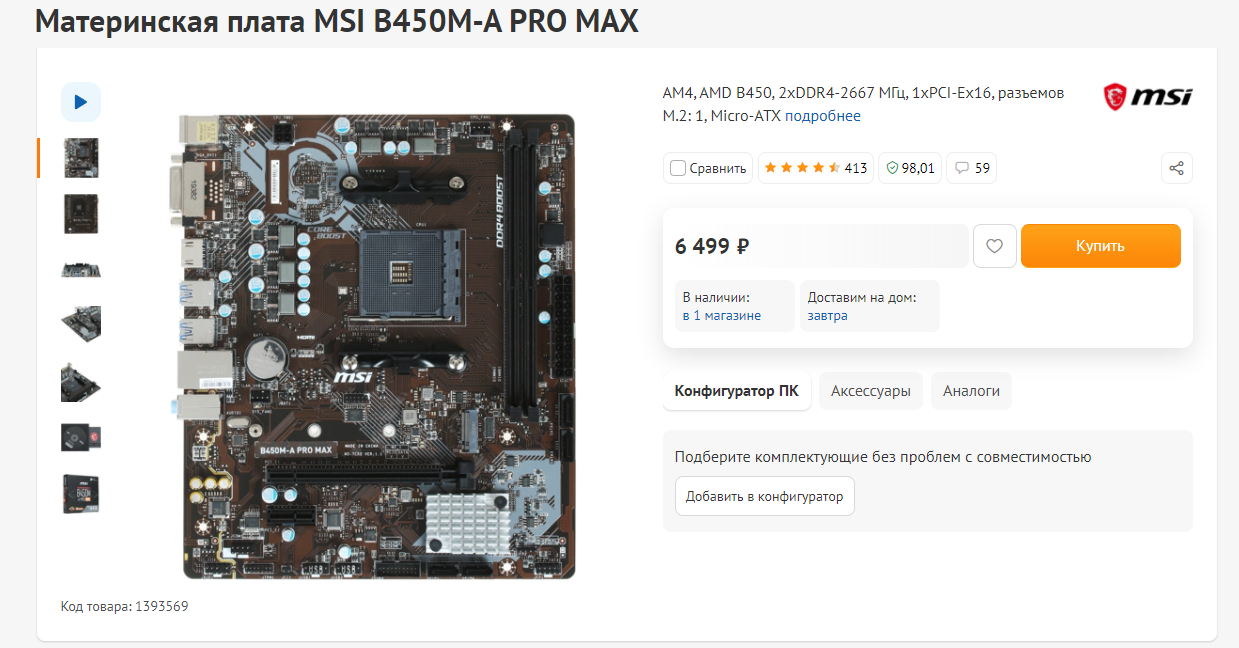Open в 1 магазине availability link
The width and height of the screenshot is (1239, 648).
point(722,315)
